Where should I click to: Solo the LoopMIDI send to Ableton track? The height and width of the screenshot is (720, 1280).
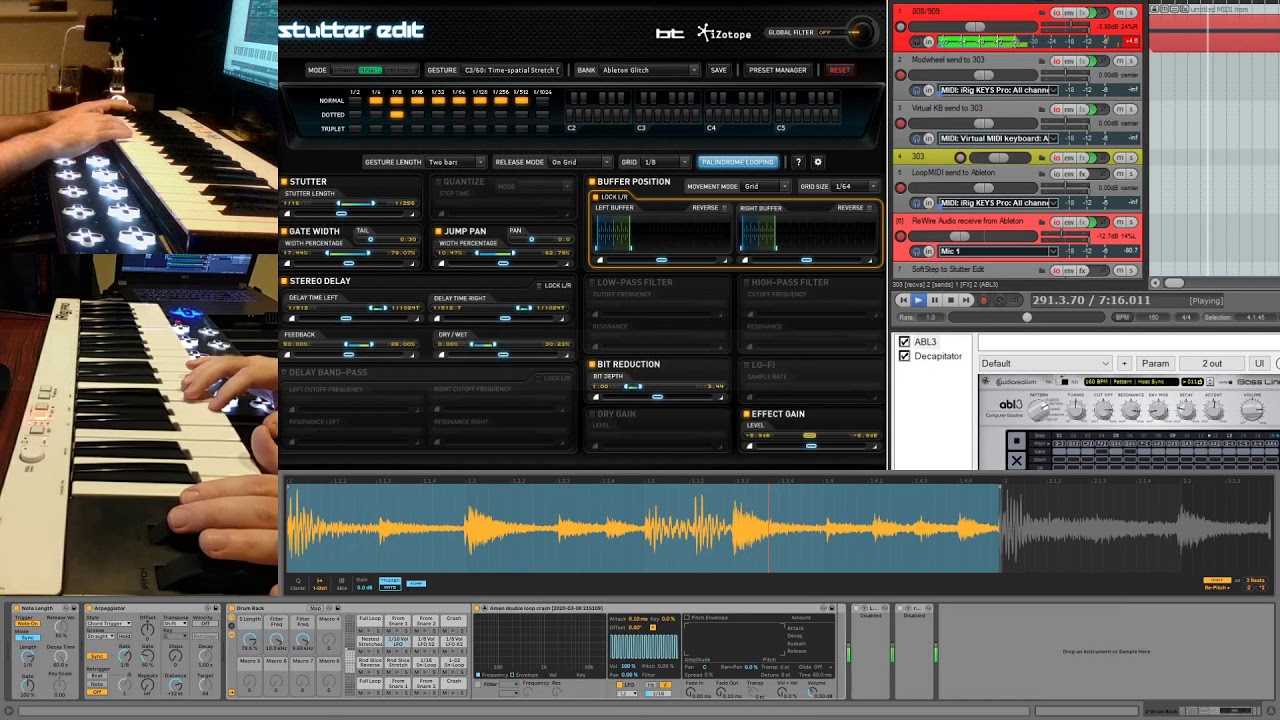pos(1131,173)
